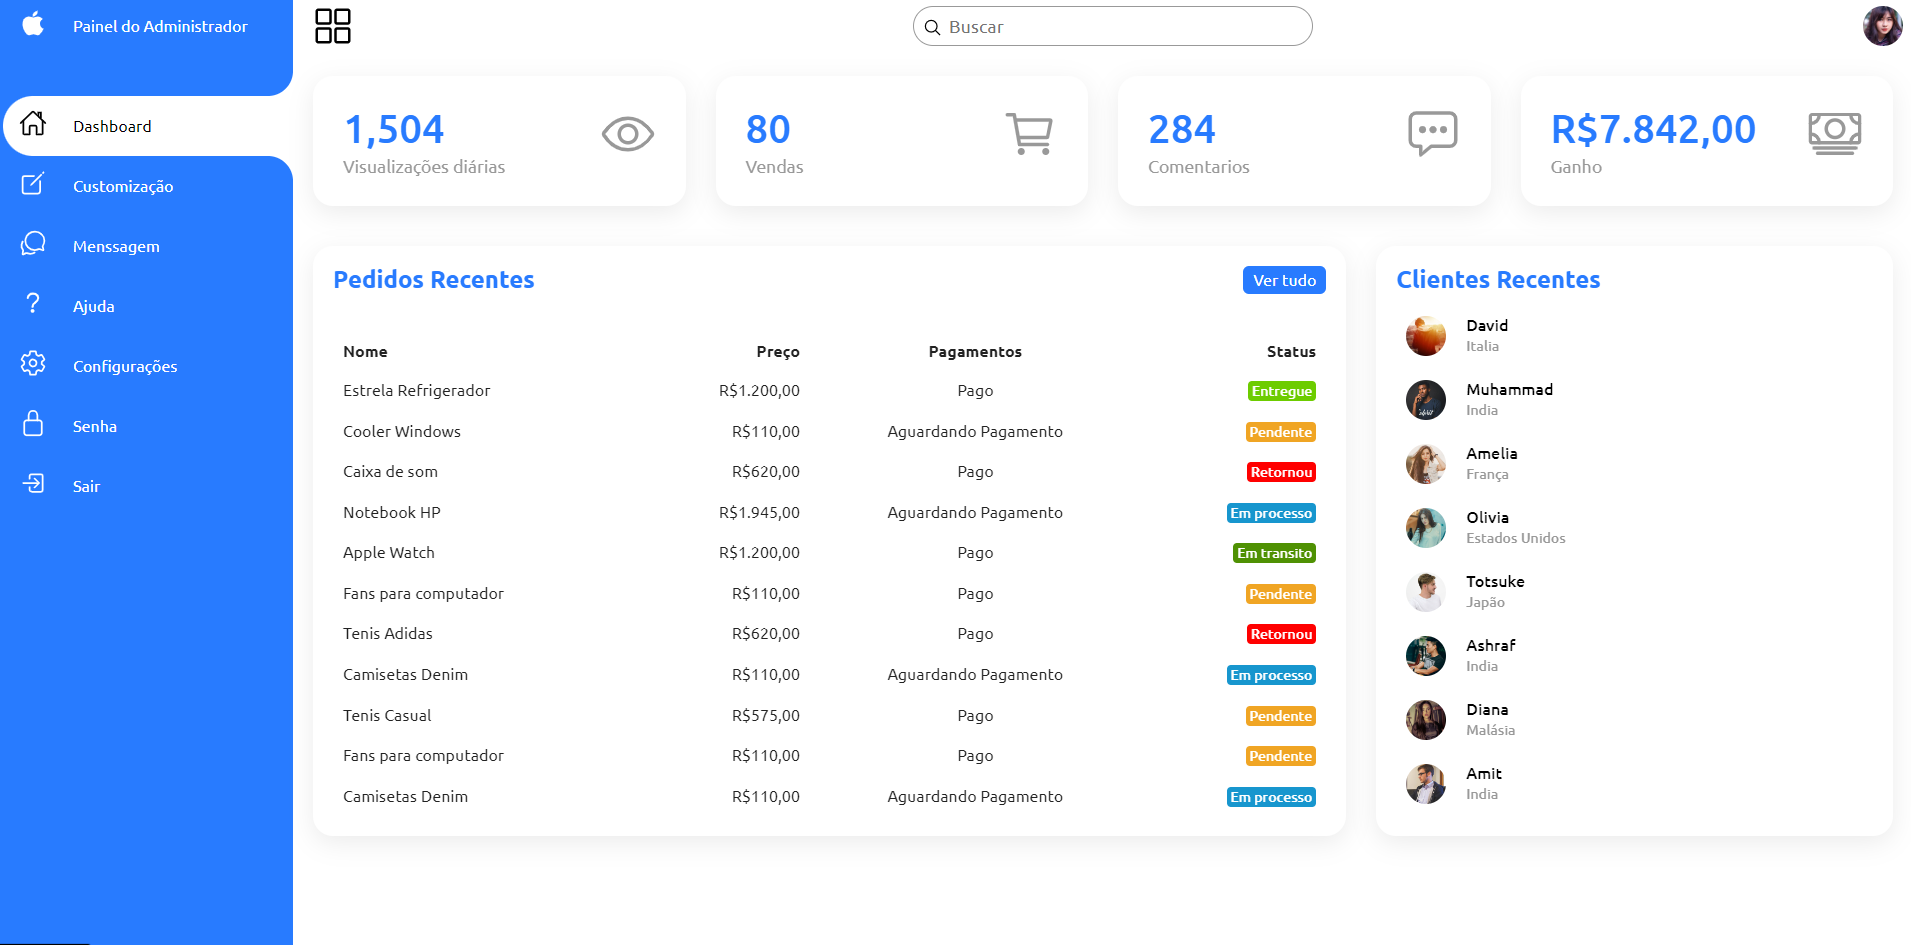Image resolution: width=1911 pixels, height=945 pixels.
Task: Click the pencil icon beside Customização
Action: click(x=33, y=185)
